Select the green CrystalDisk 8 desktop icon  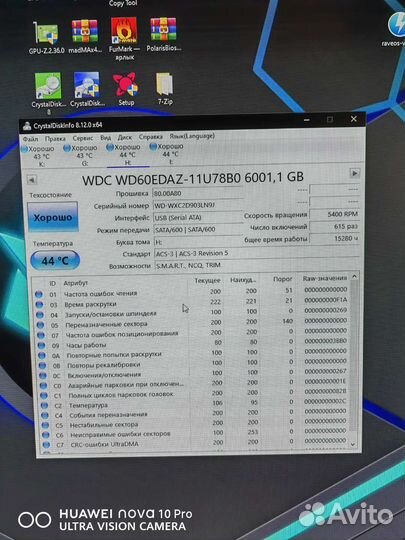(x=49, y=93)
